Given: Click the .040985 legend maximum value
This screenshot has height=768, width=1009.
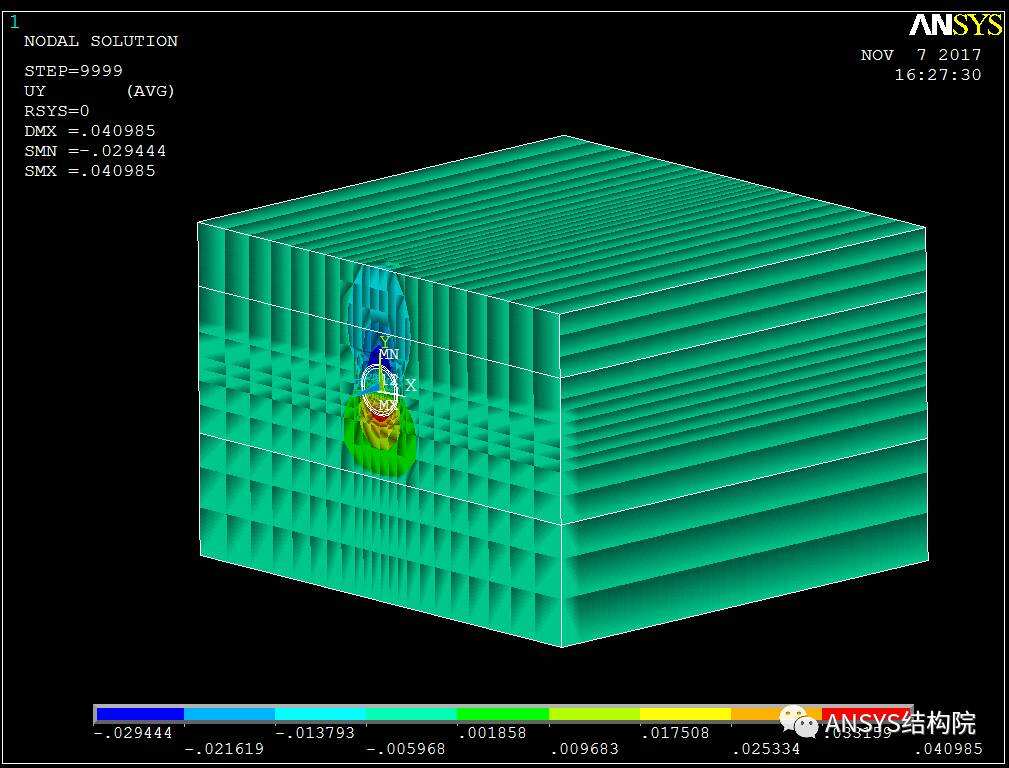Looking at the screenshot, I should point(949,749).
